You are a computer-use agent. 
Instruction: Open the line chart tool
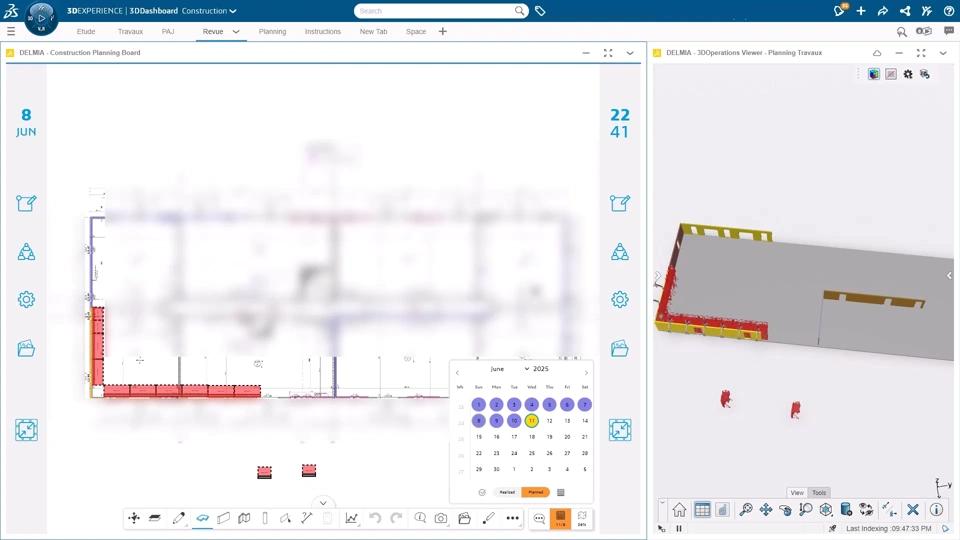[351, 518]
